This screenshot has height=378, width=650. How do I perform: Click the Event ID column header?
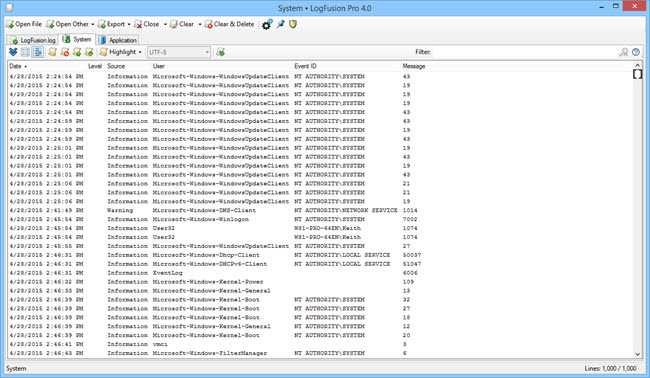(347, 66)
